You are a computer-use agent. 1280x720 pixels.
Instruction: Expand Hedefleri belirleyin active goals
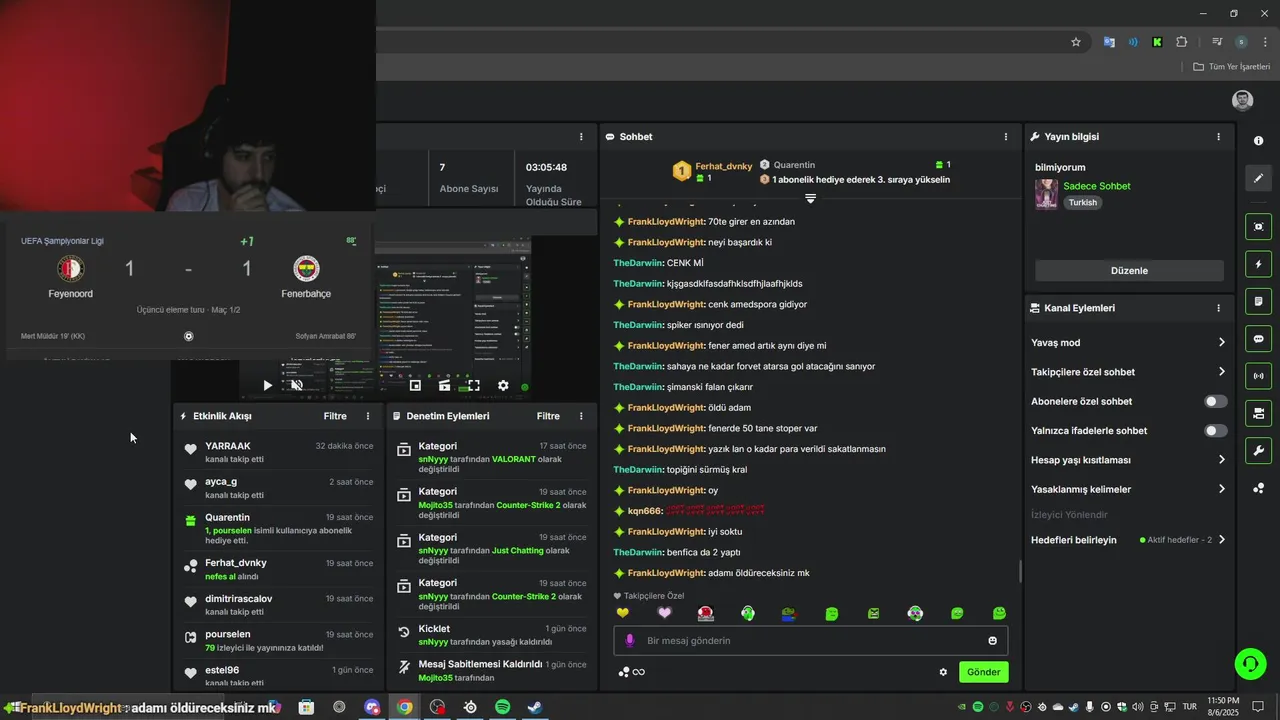tap(1128, 540)
